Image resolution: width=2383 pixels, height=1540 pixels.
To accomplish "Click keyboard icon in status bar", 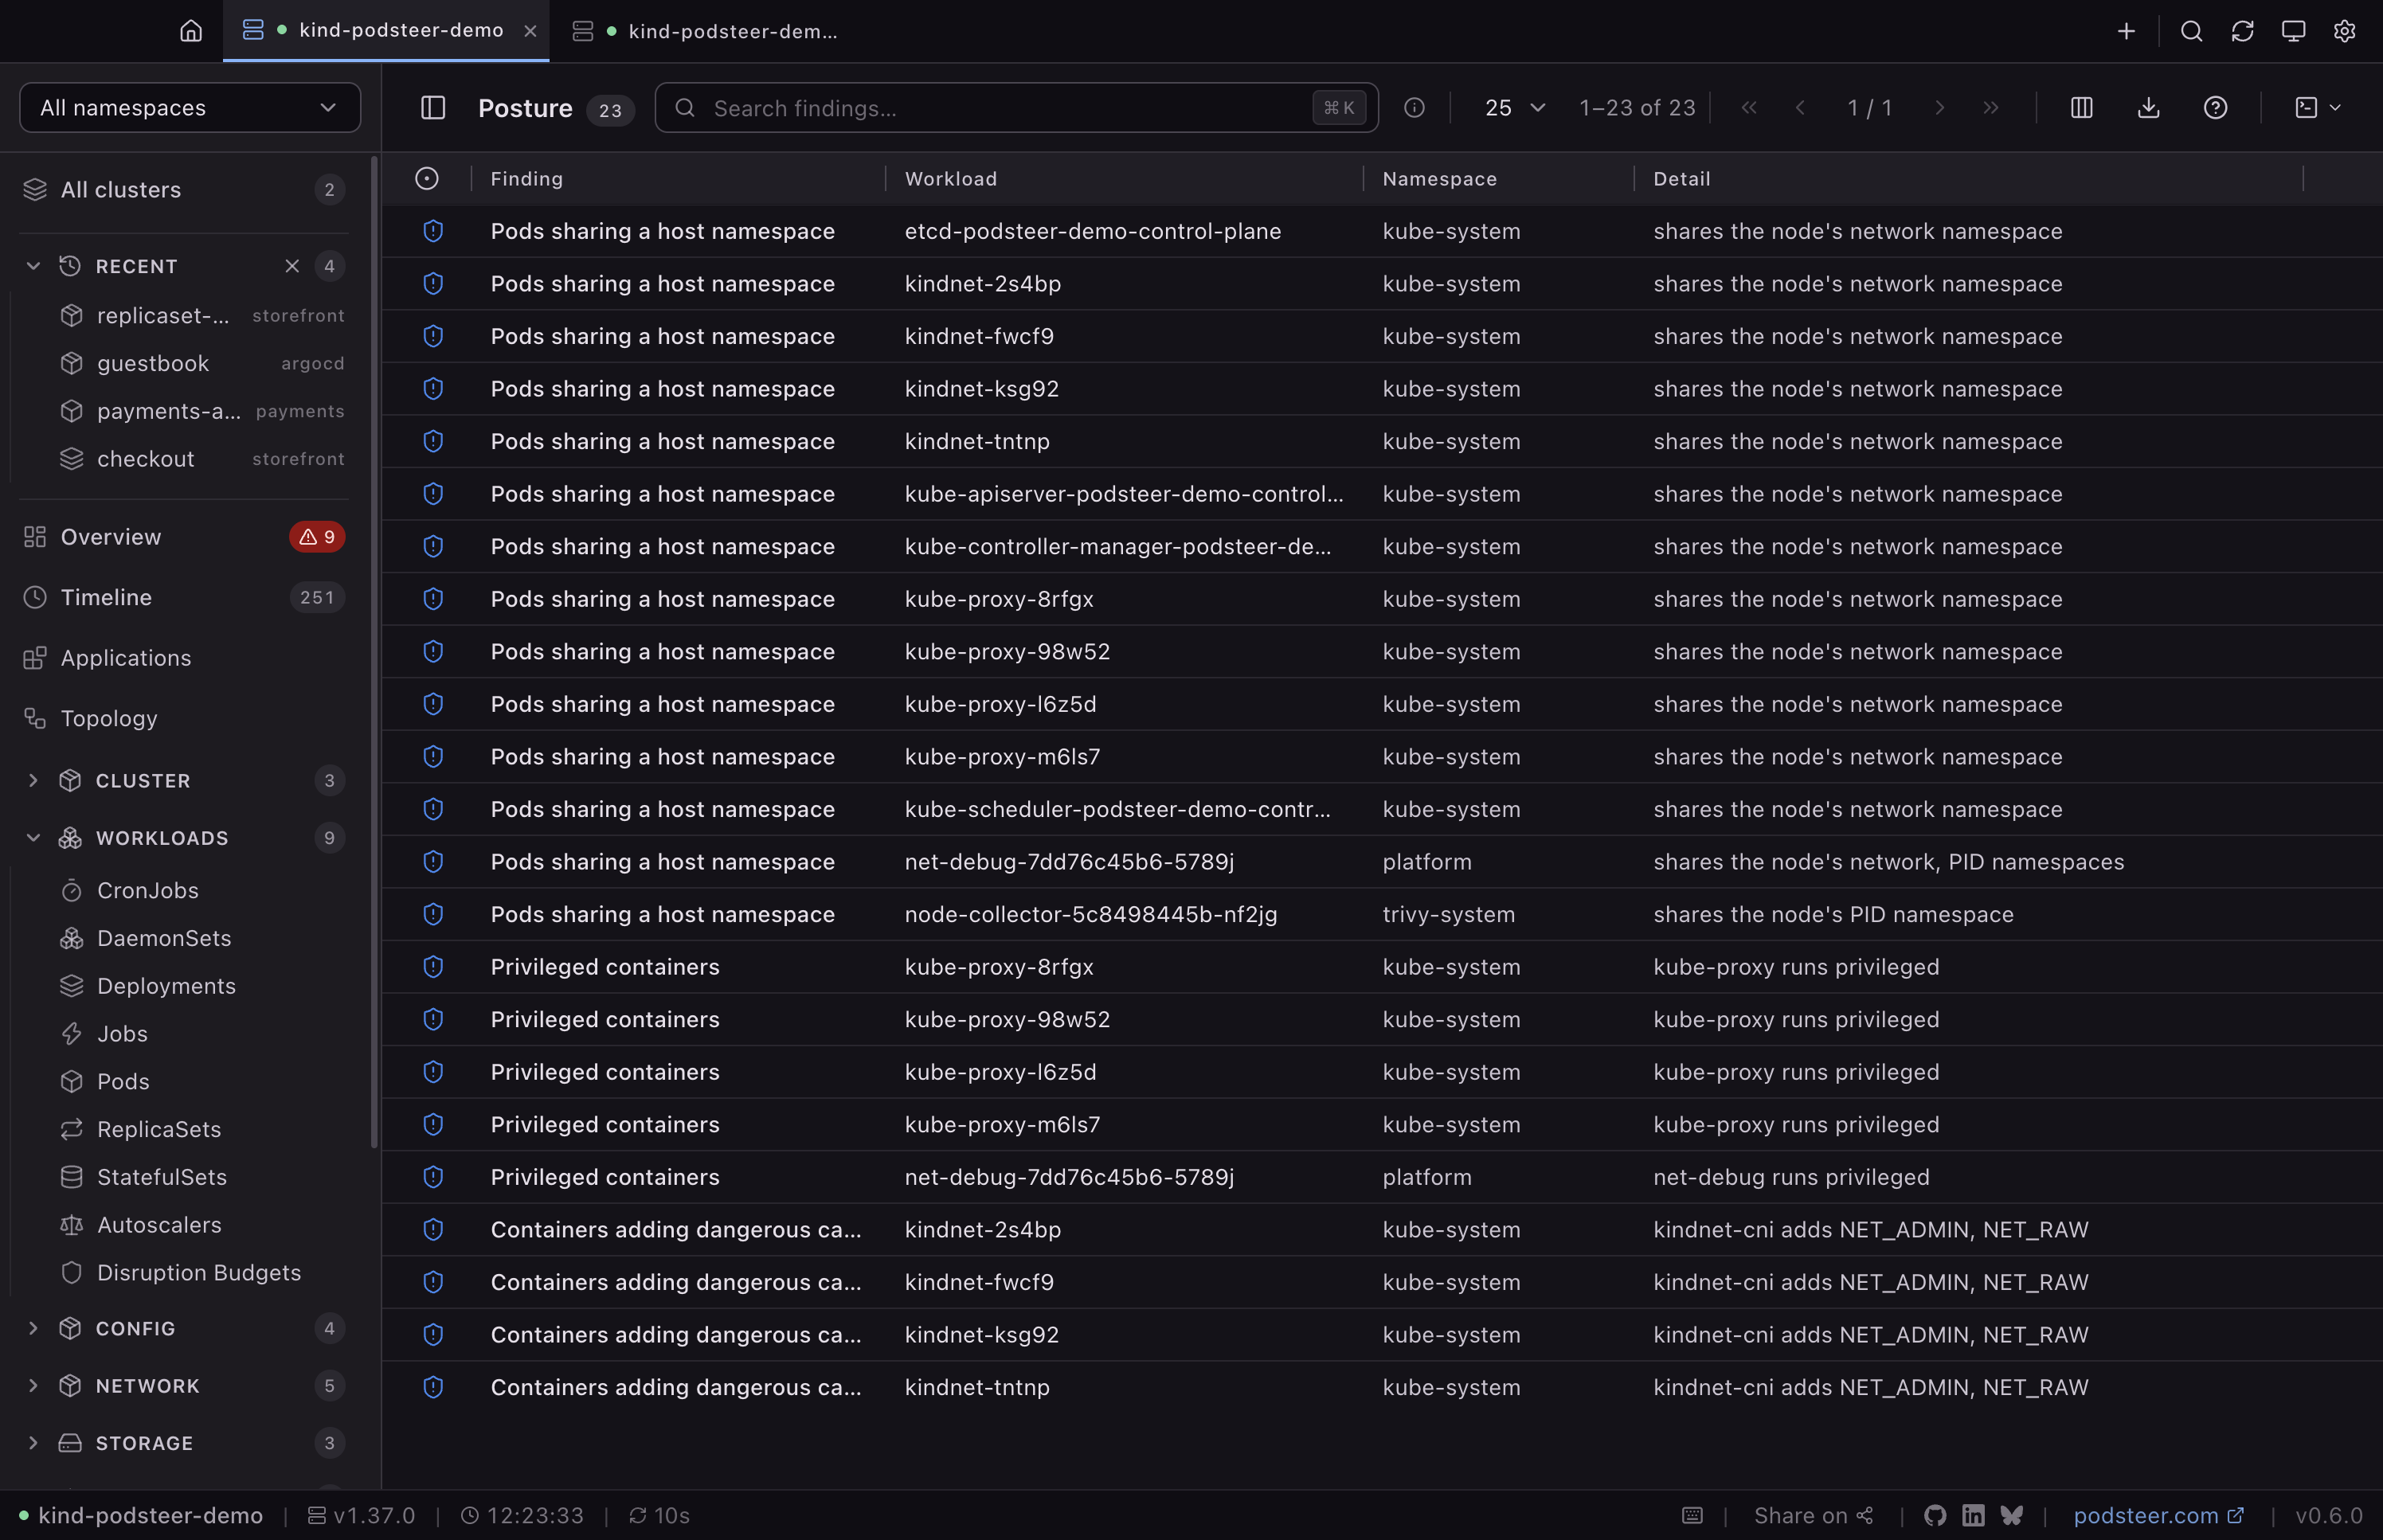I will (1692, 1515).
